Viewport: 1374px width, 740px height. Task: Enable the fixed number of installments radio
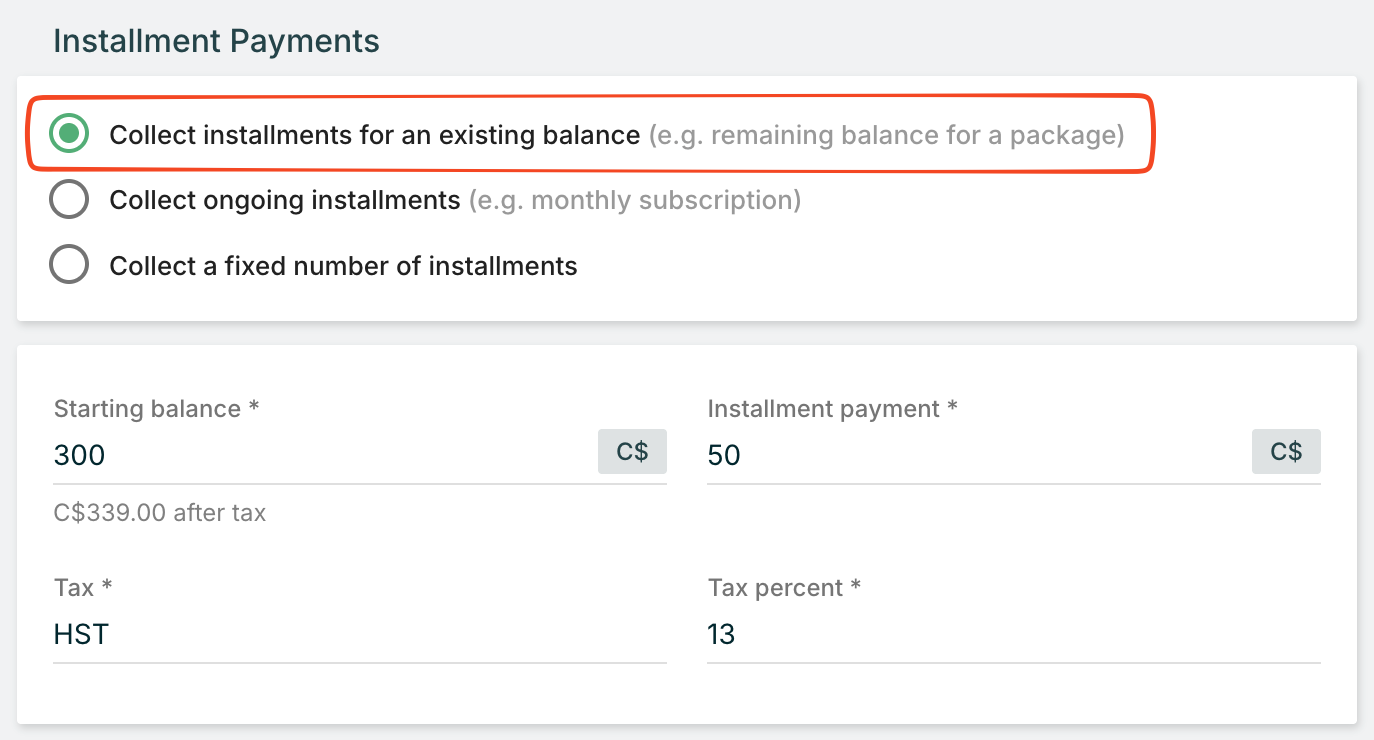point(69,266)
